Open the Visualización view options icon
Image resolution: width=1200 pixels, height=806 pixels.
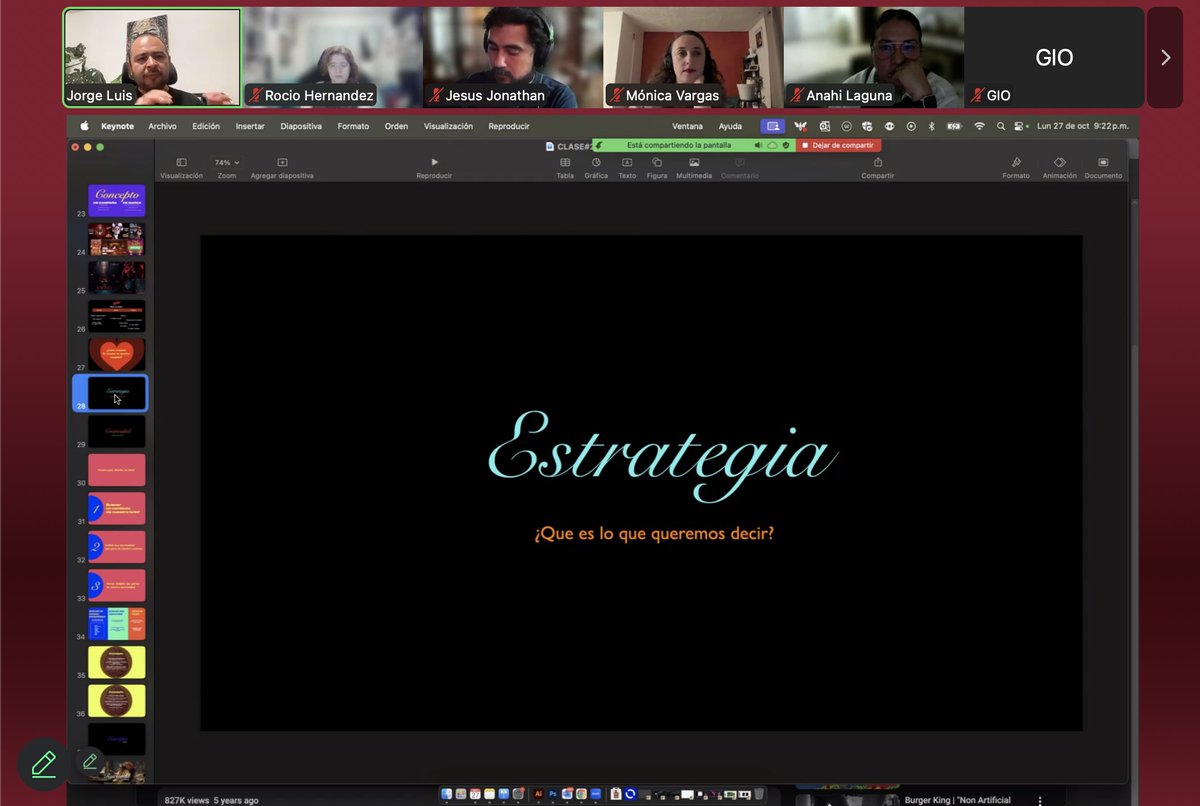pos(181,162)
